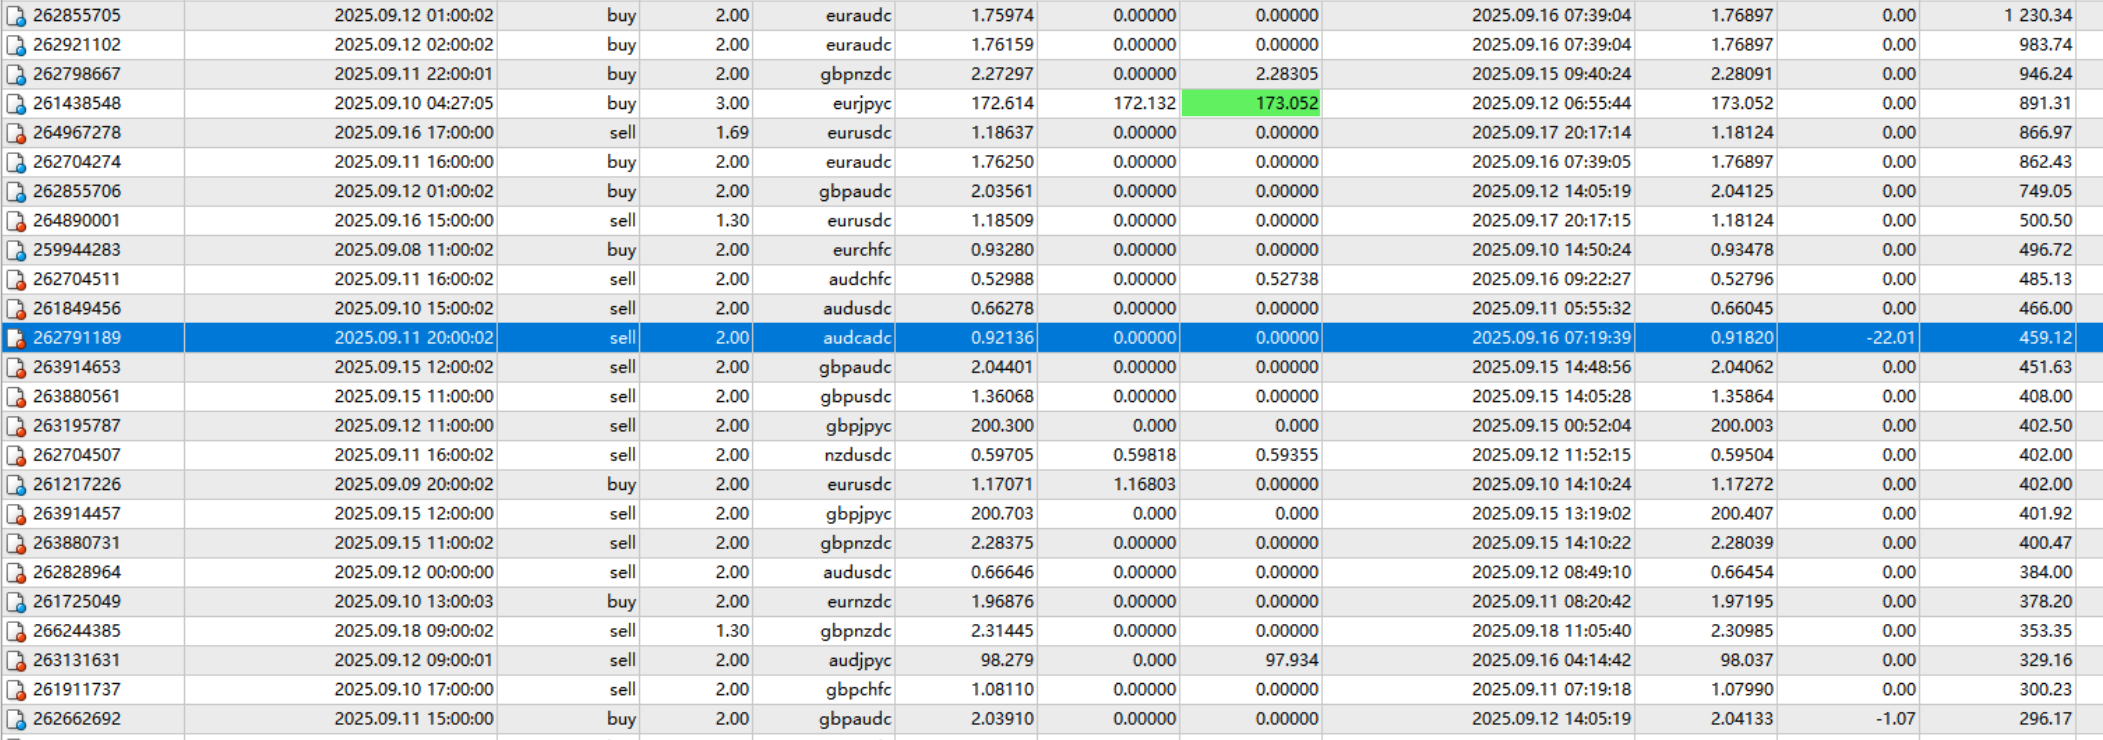The image size is (2103, 740).
Task: Click the open price 1.75974
Action: [1003, 15]
